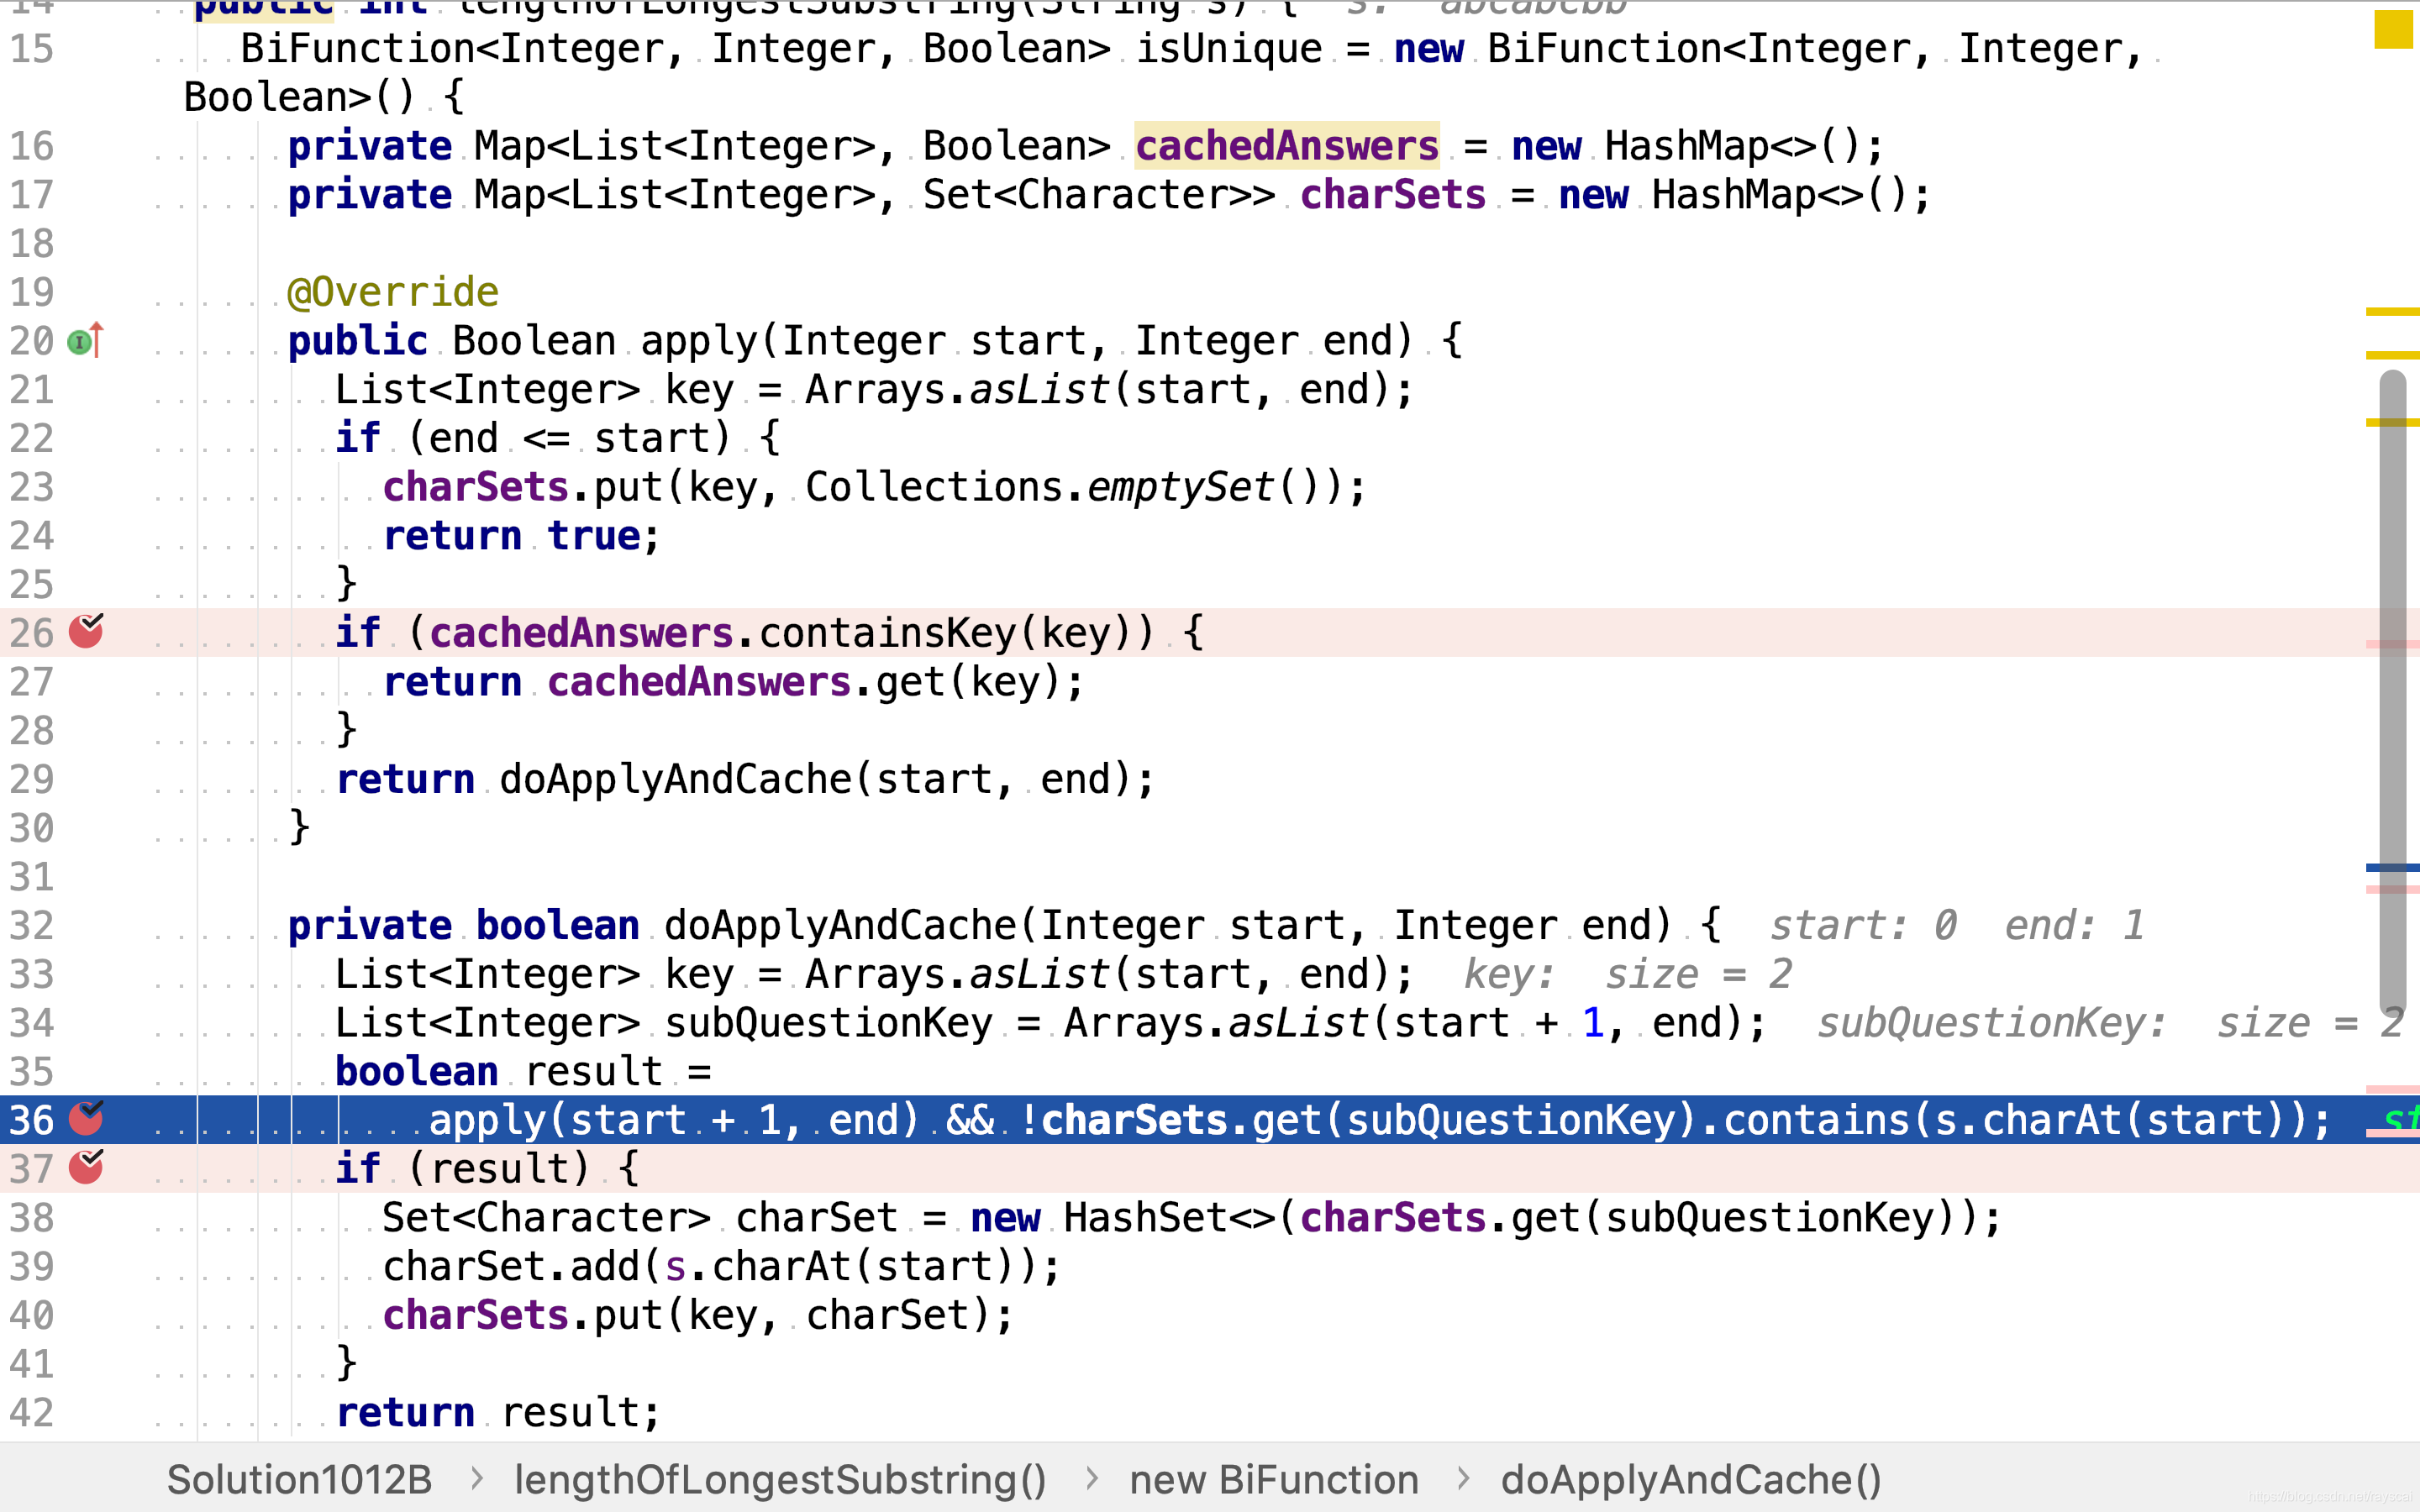Click the @Override annotation
The image size is (2420, 1512).
tap(392, 292)
